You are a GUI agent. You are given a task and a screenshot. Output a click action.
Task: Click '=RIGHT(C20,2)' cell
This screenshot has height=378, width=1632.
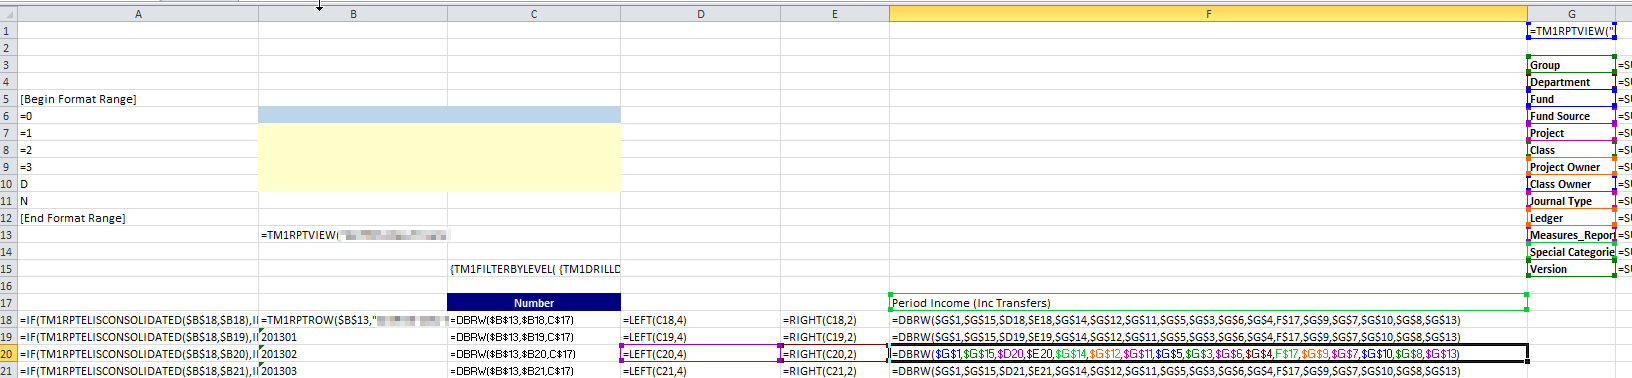click(x=835, y=354)
